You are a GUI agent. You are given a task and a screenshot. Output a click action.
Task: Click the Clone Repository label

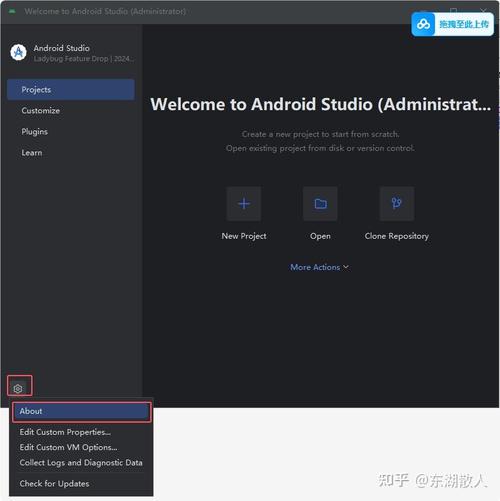[x=397, y=236]
